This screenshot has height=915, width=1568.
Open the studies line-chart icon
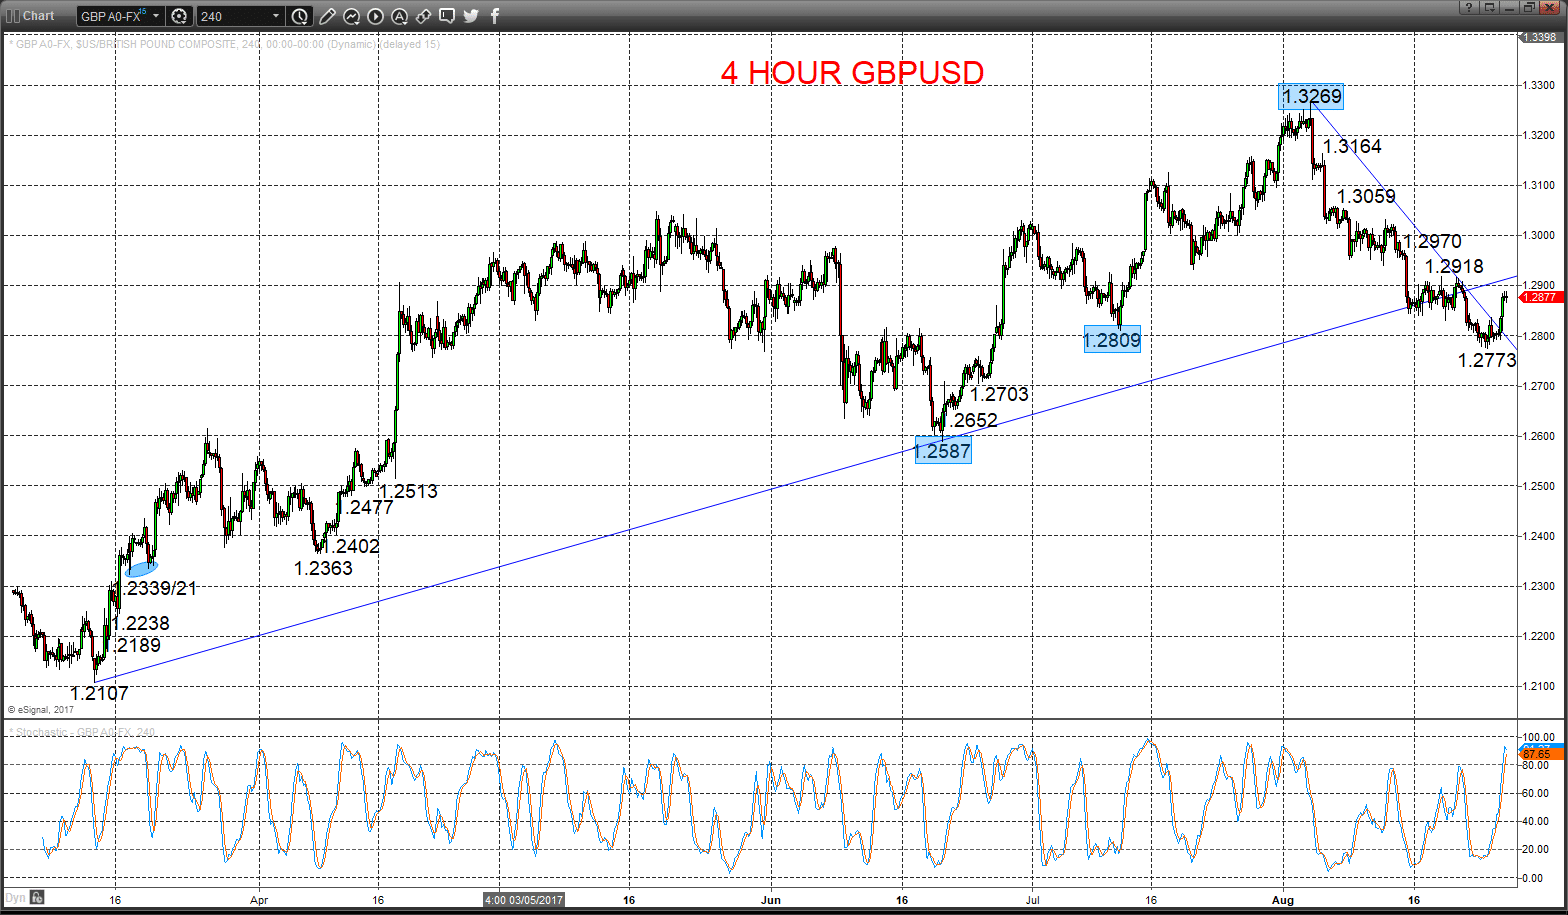point(352,16)
